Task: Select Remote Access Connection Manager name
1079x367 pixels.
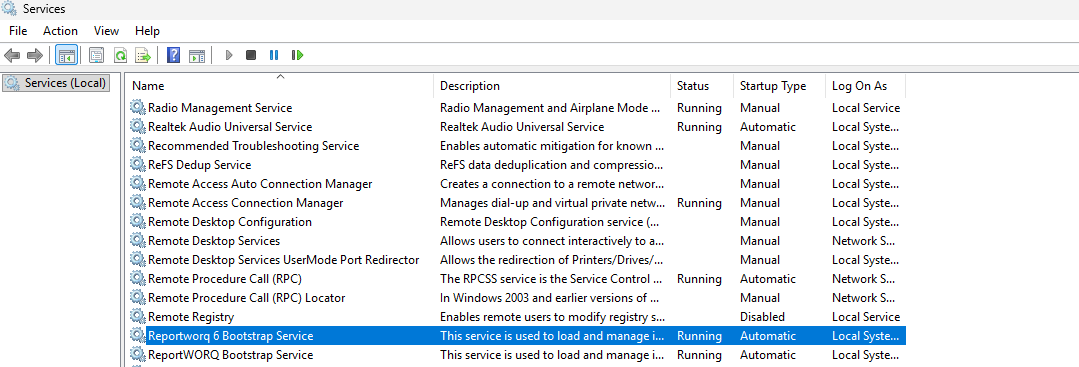Action: click(246, 203)
